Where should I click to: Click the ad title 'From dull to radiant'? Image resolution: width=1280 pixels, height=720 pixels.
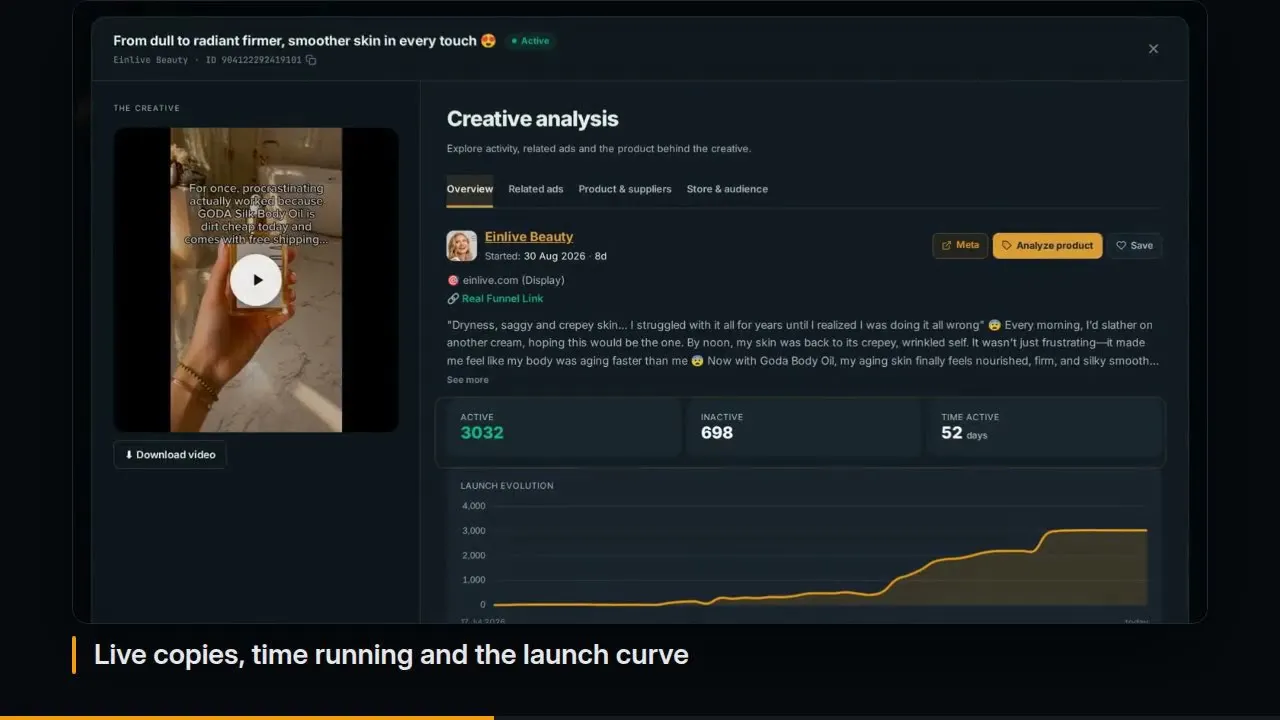pyautogui.click(x=304, y=41)
